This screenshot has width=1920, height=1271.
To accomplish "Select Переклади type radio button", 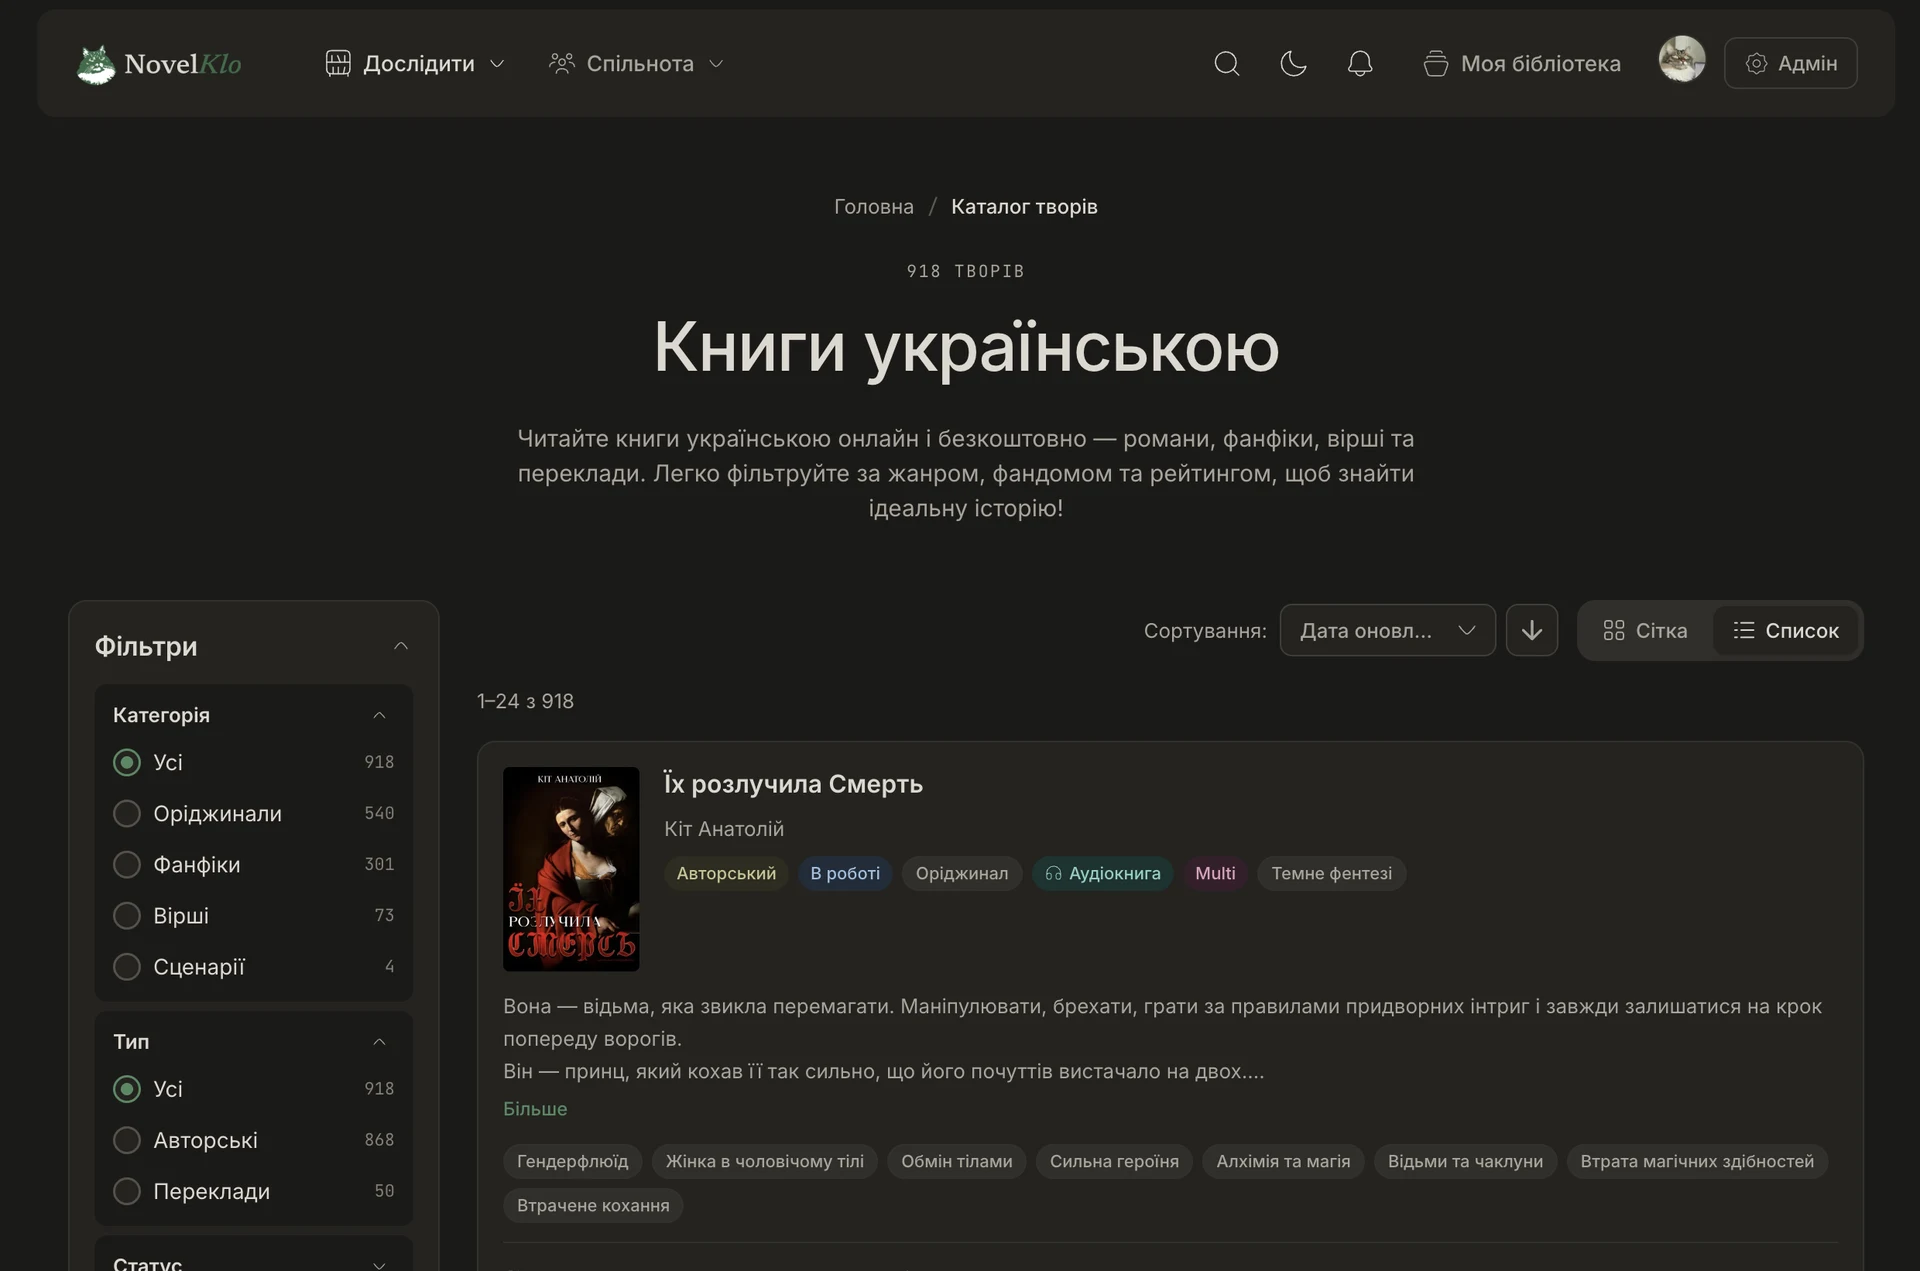I will 127,1191.
